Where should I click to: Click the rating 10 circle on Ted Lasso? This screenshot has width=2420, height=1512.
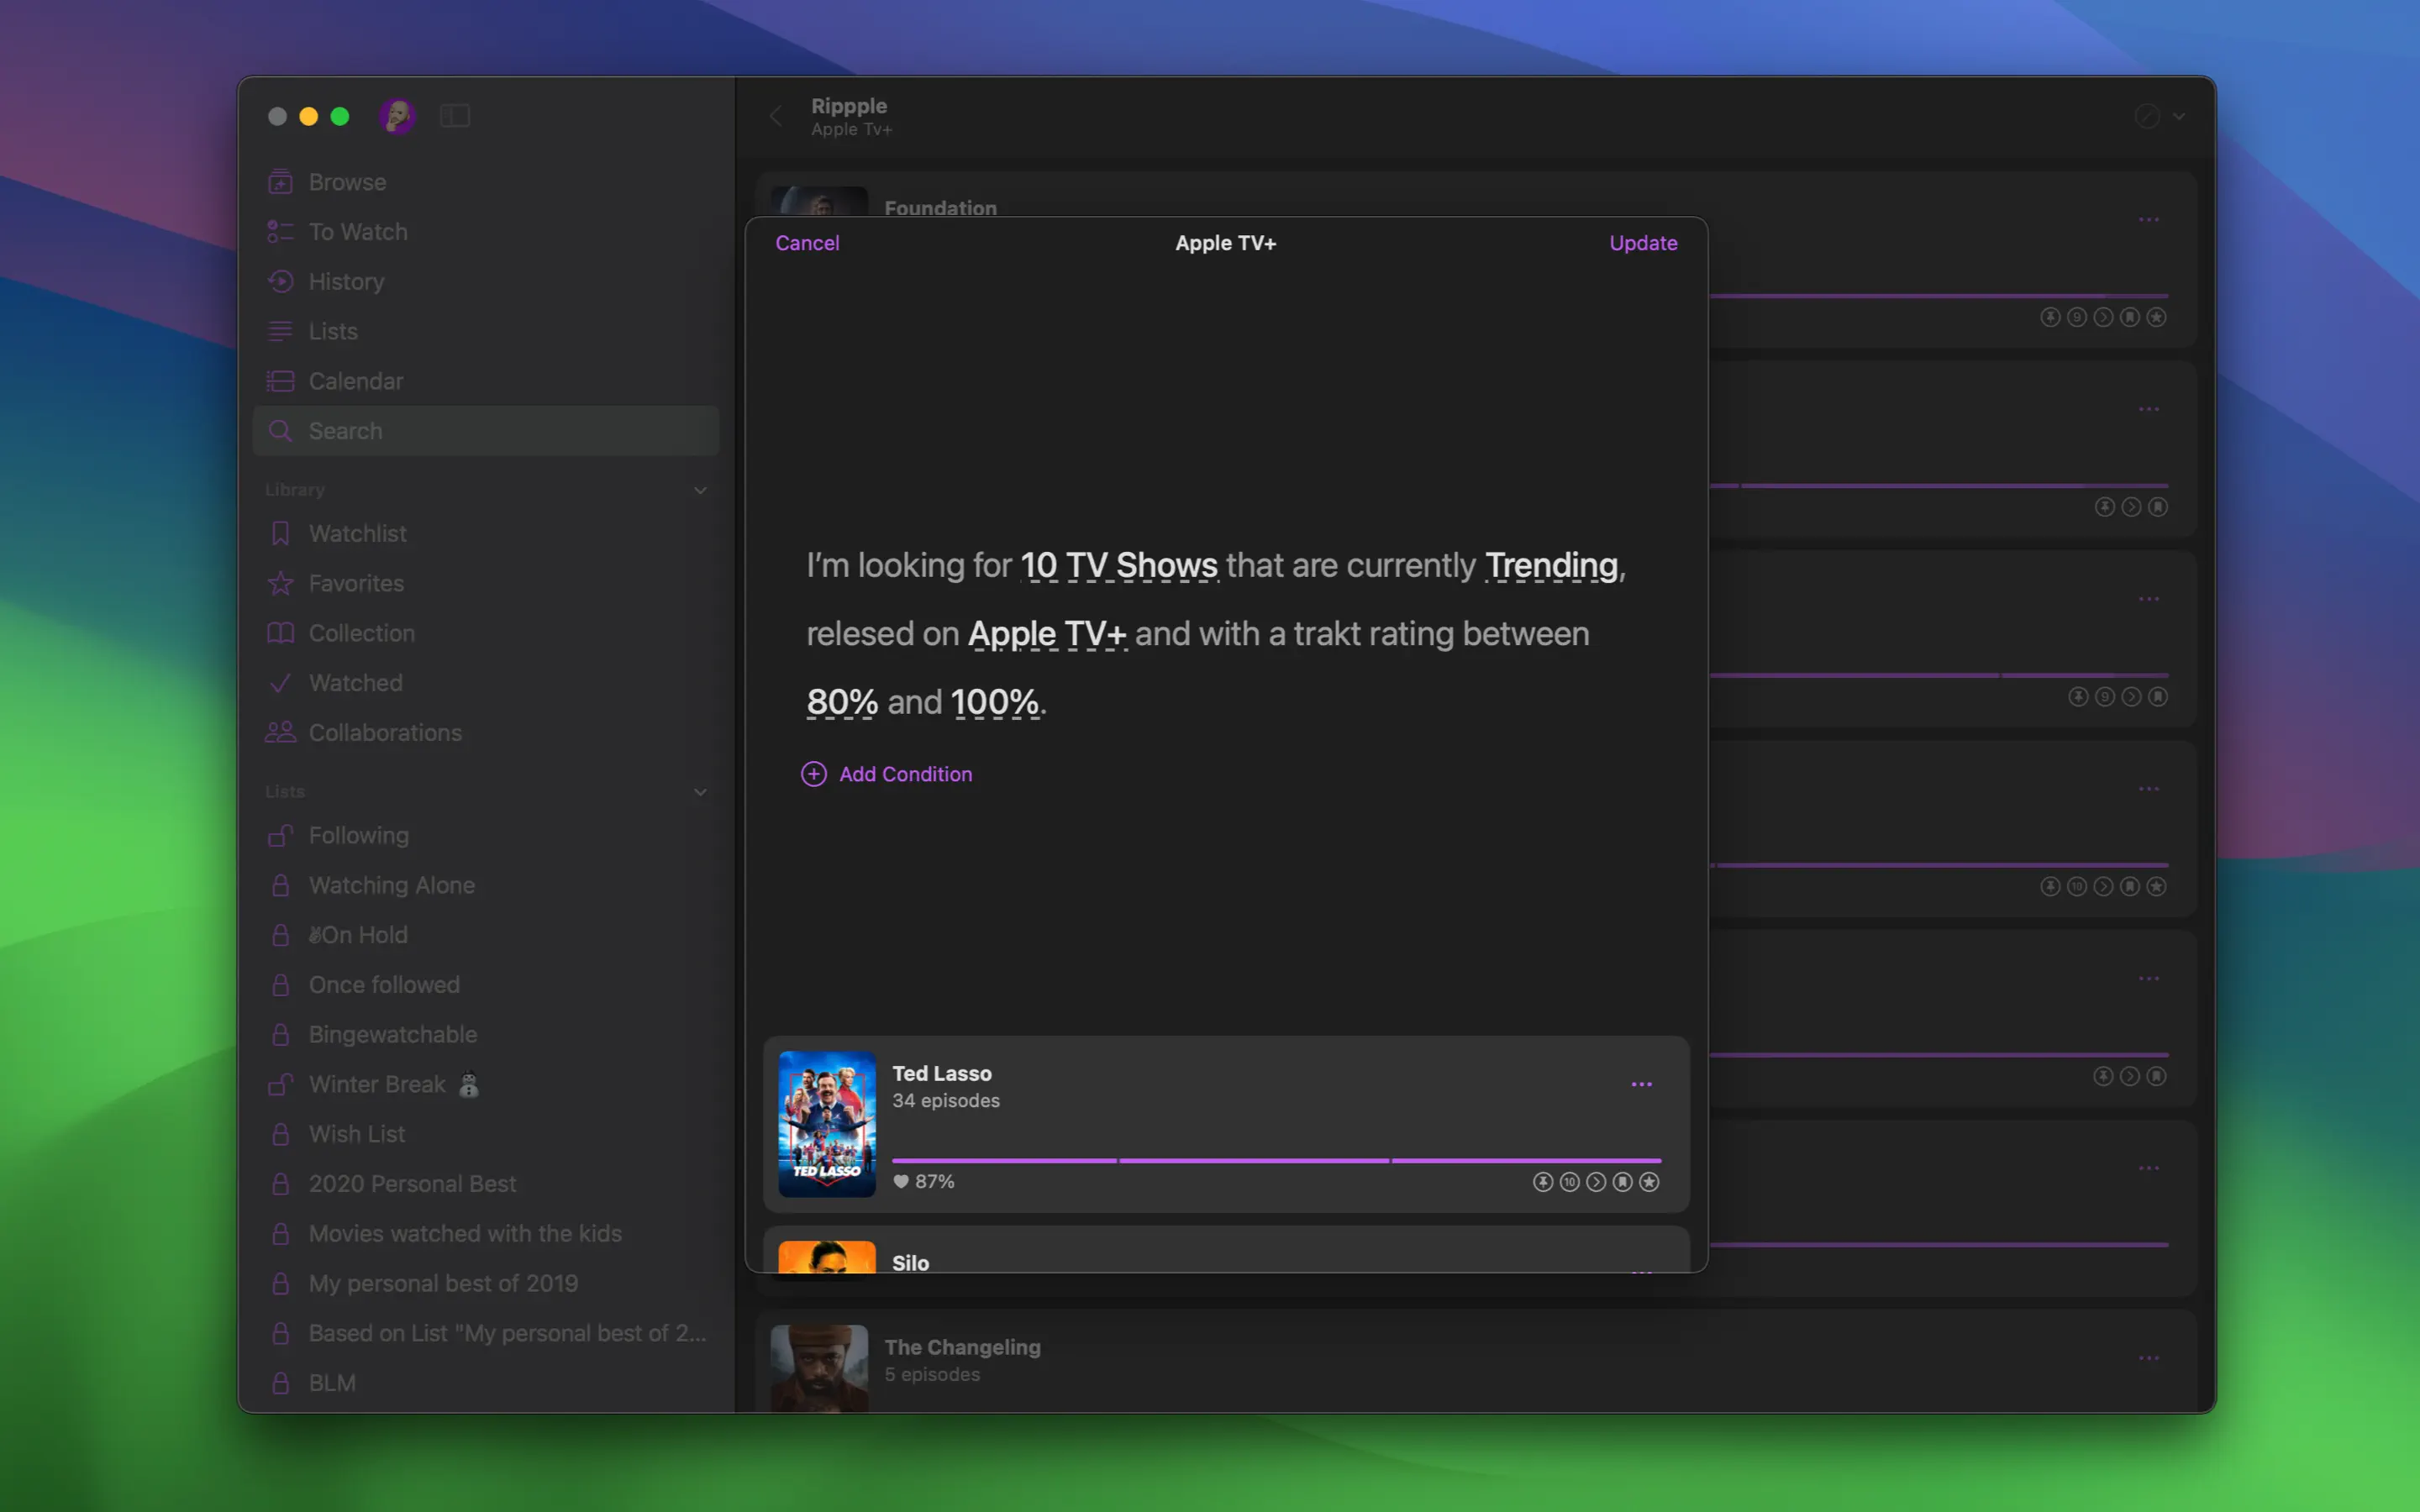pyautogui.click(x=1570, y=1182)
